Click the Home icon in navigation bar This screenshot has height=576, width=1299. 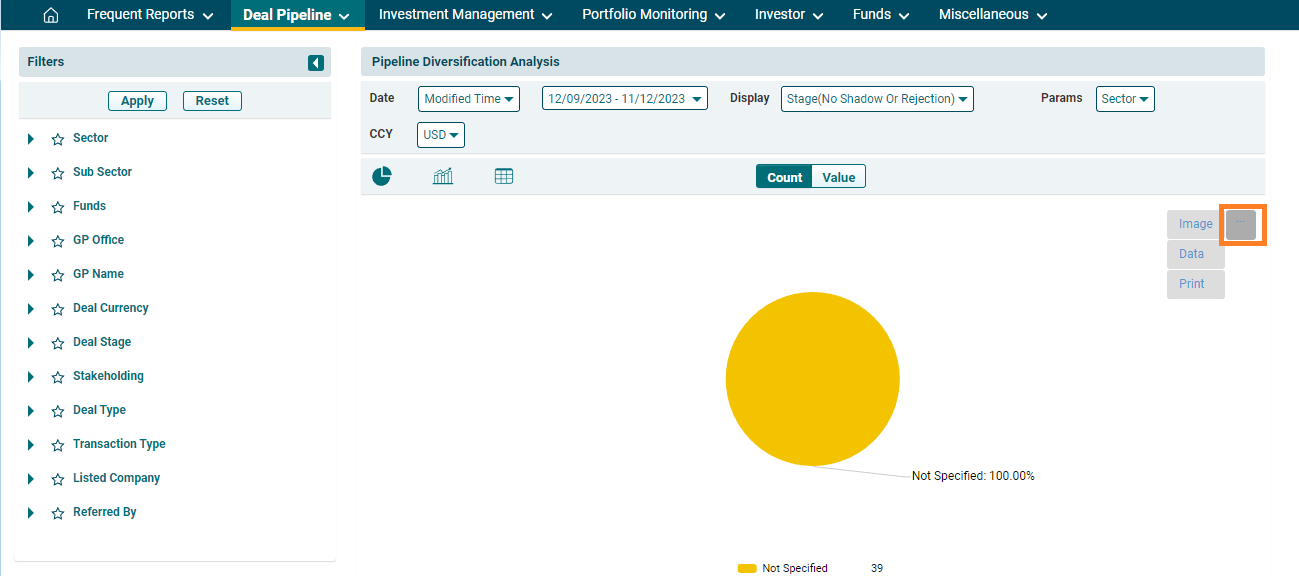(51, 15)
